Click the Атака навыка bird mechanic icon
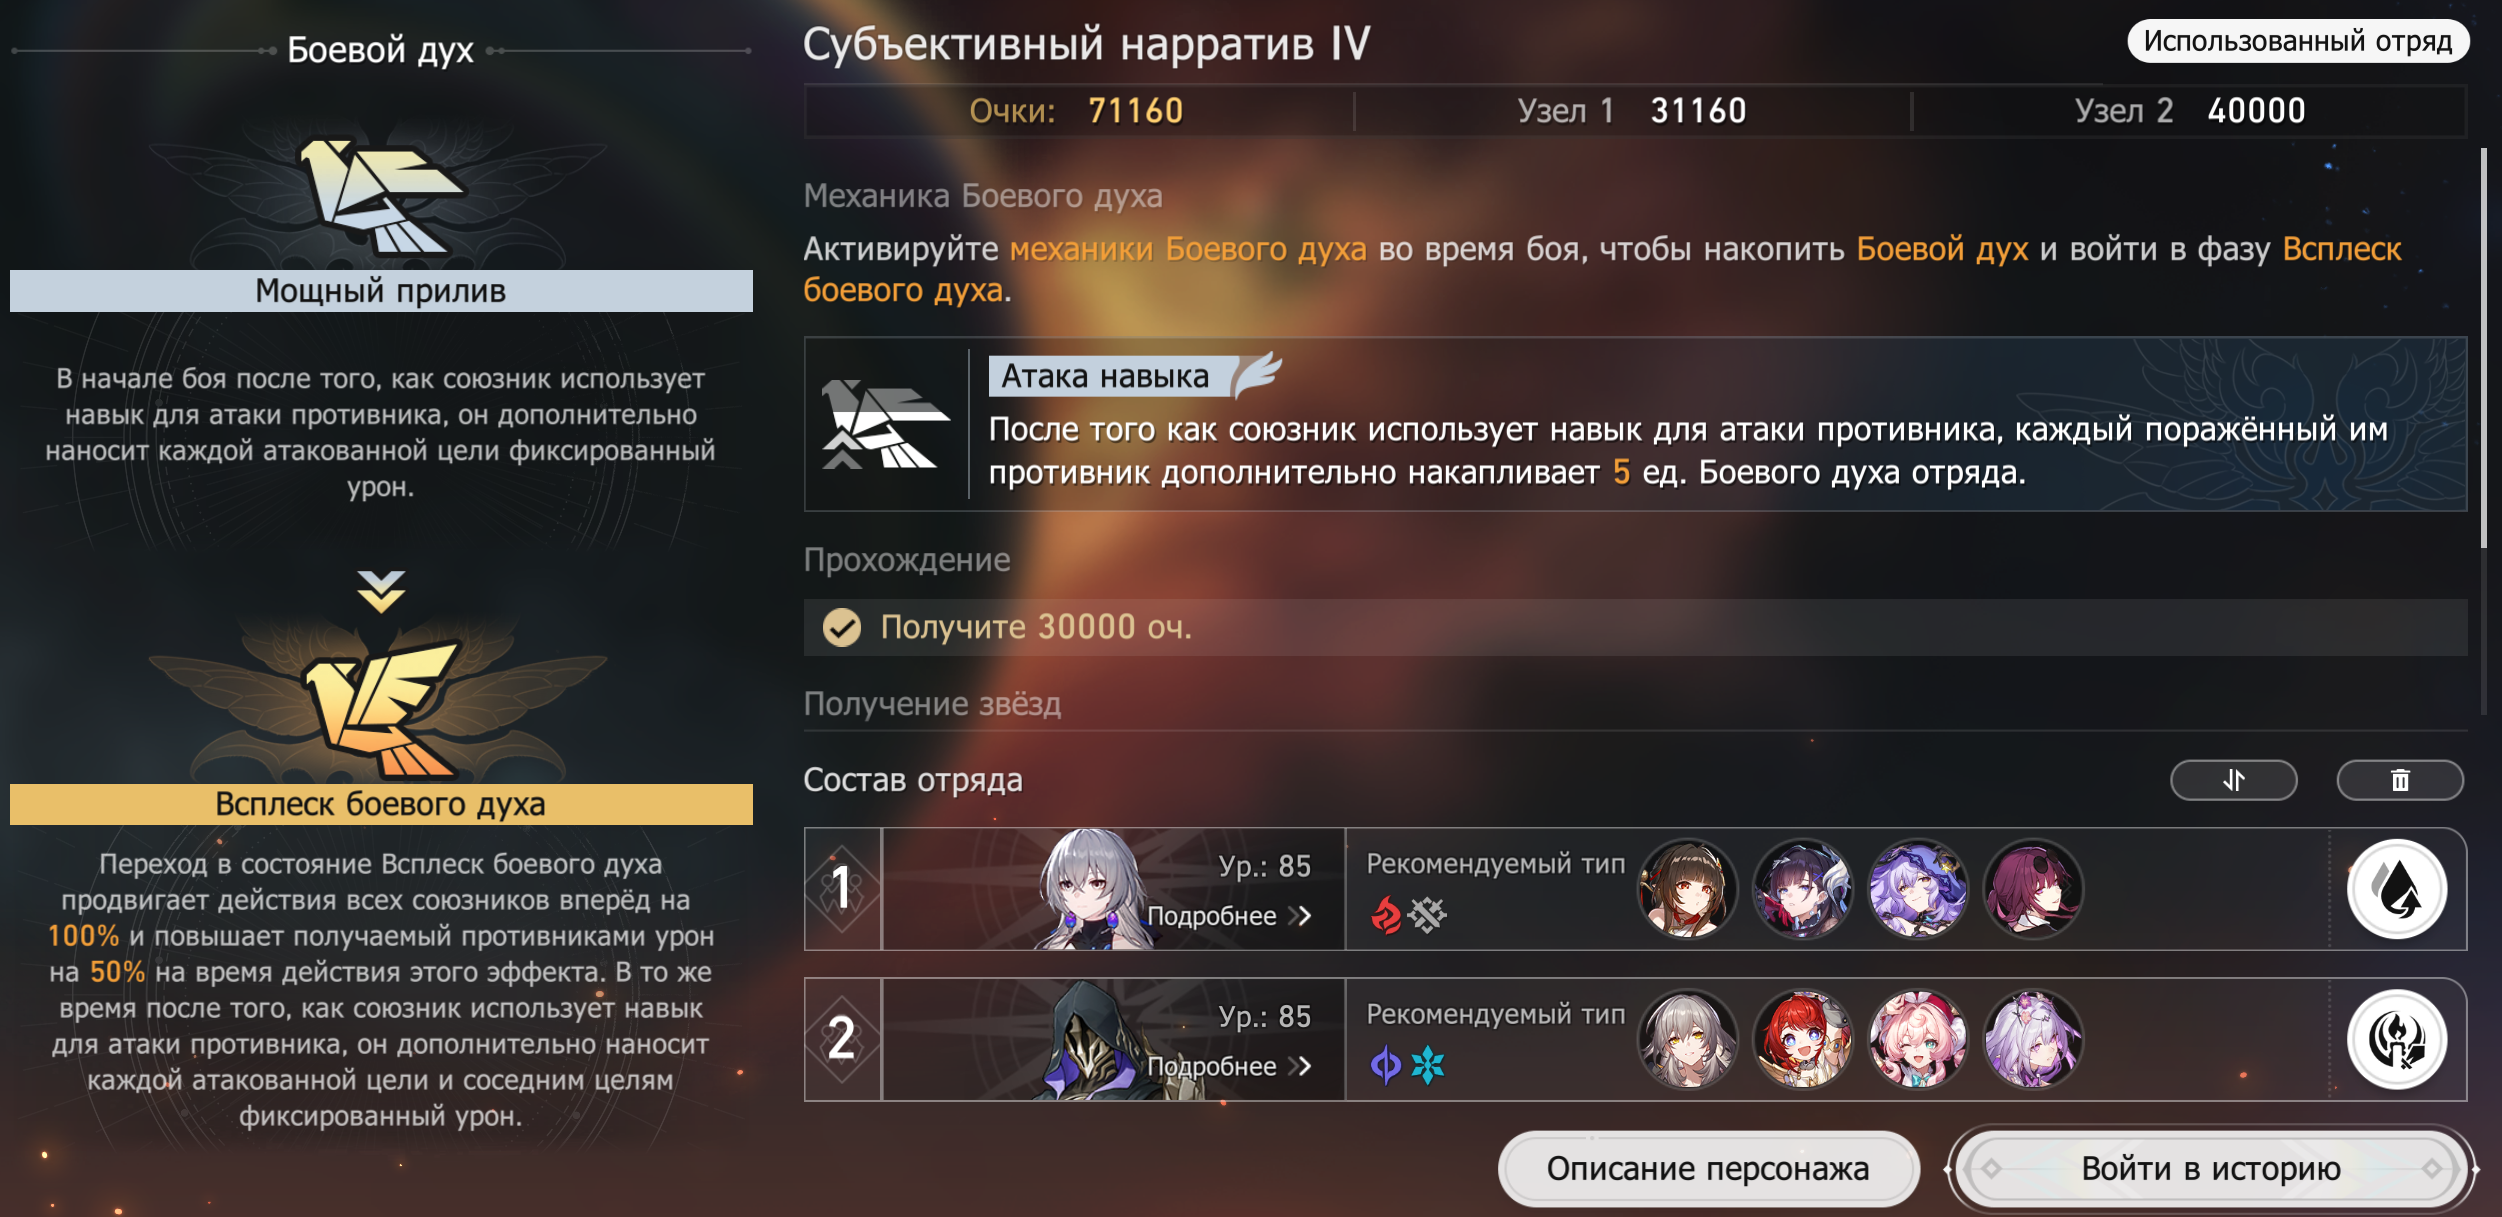The height and width of the screenshot is (1217, 2502). point(884,424)
